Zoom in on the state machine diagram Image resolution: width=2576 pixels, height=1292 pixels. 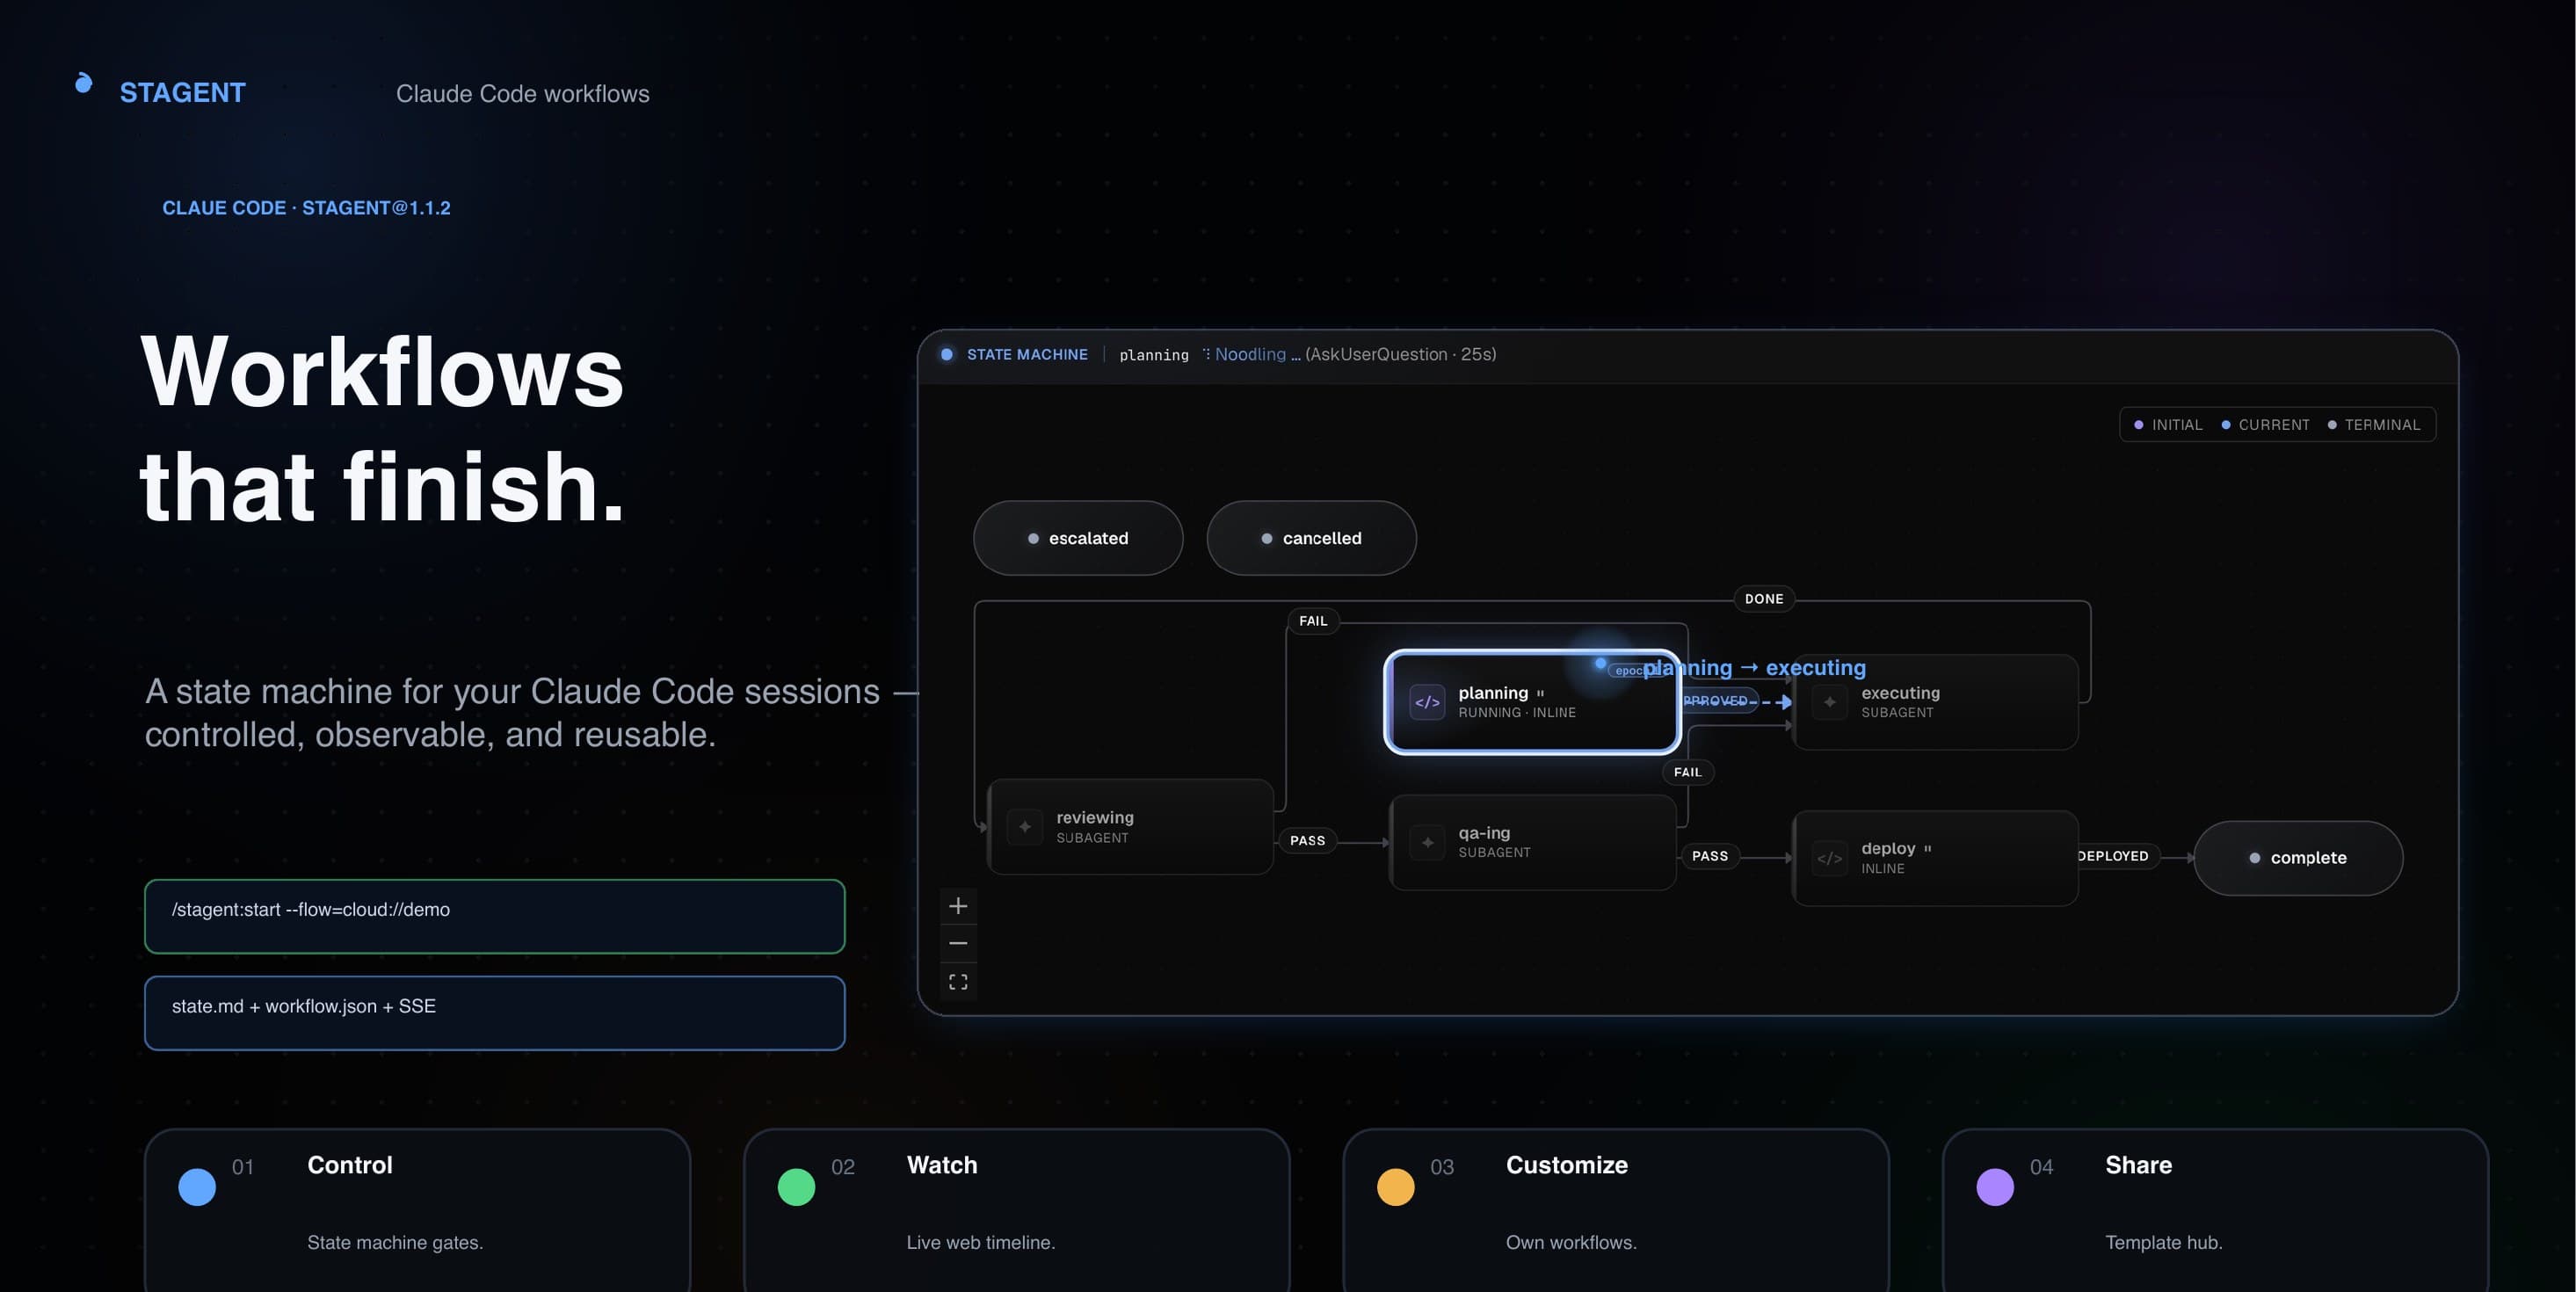click(x=958, y=906)
